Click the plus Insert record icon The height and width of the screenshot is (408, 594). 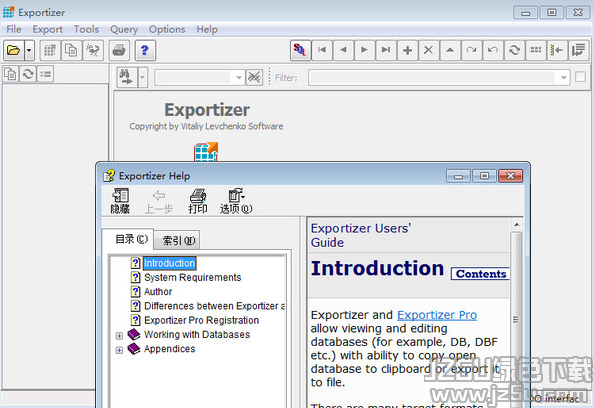pos(408,50)
